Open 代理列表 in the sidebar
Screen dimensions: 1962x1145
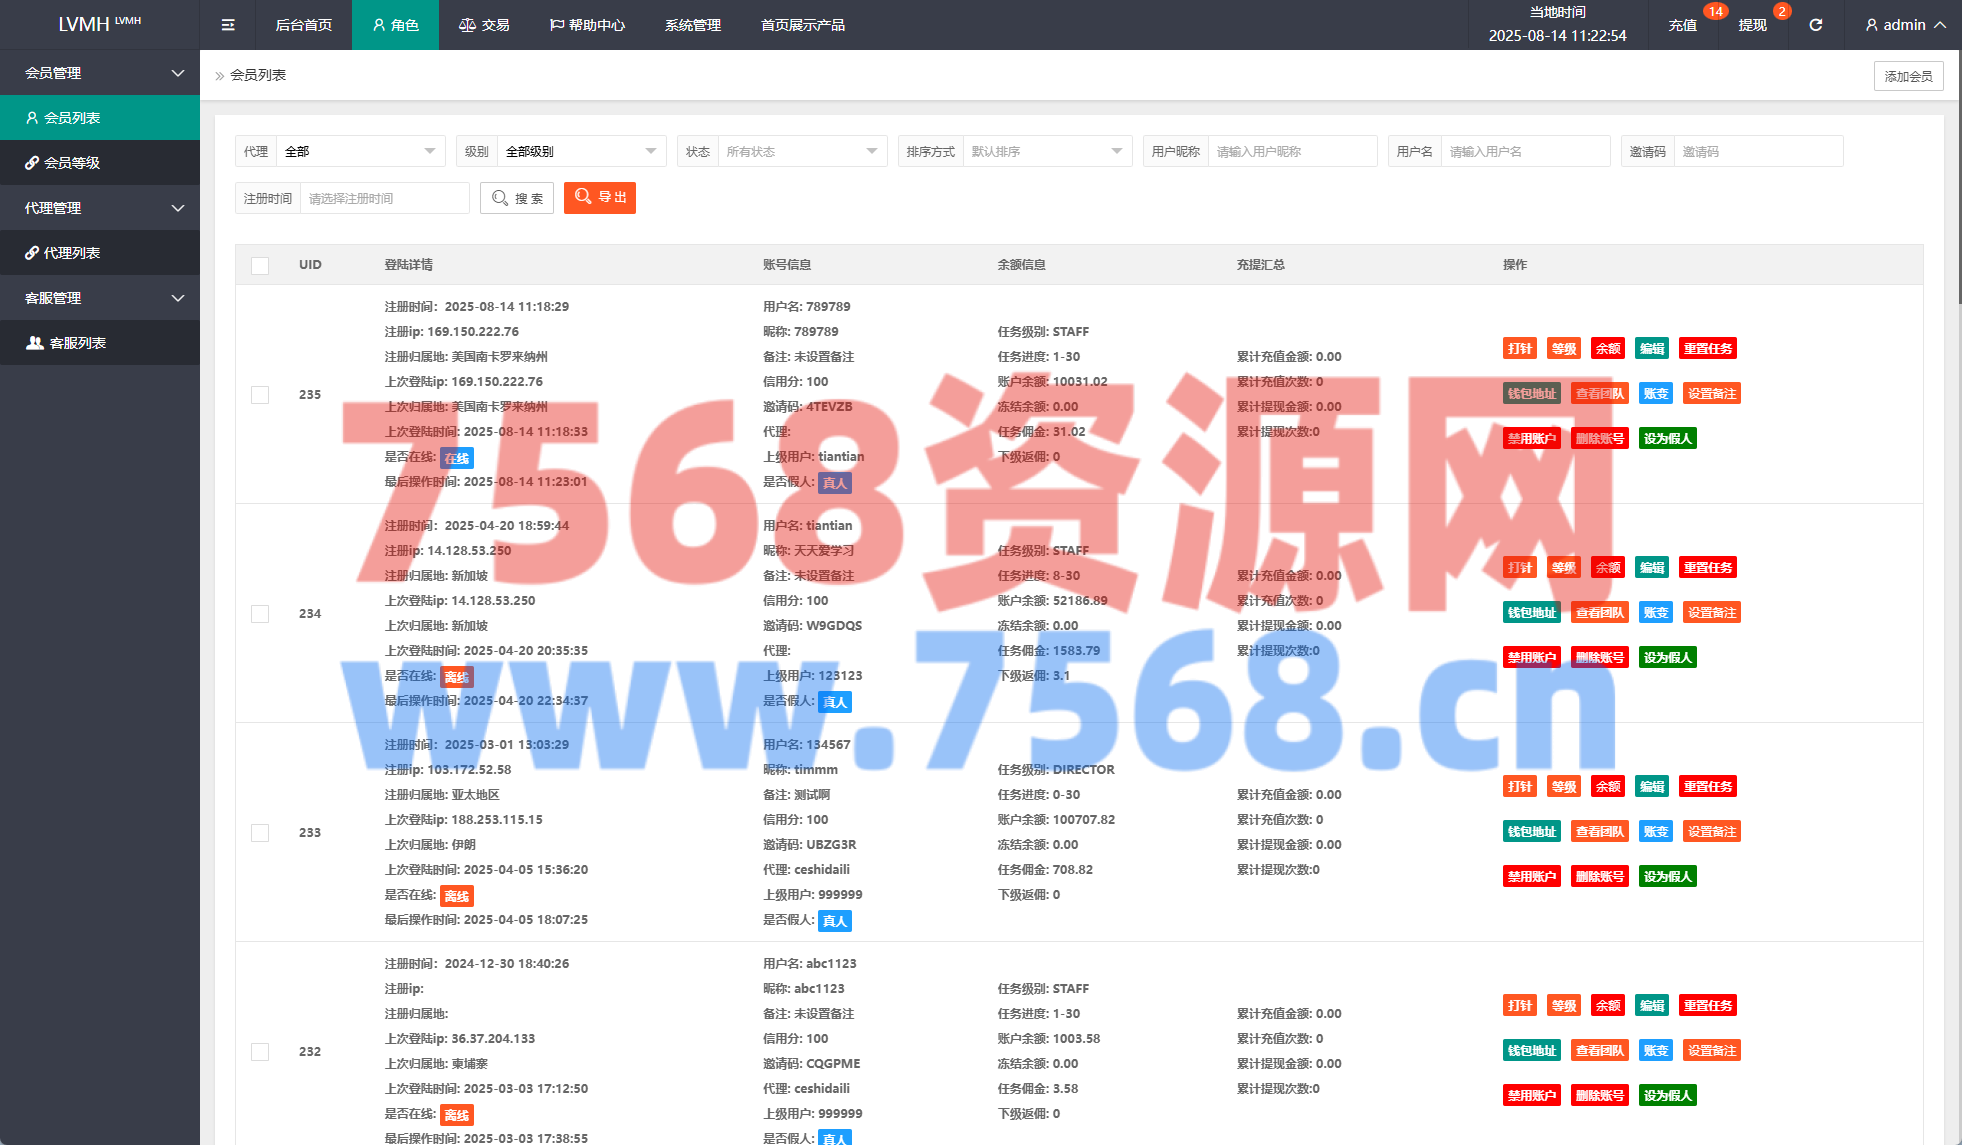[71, 253]
